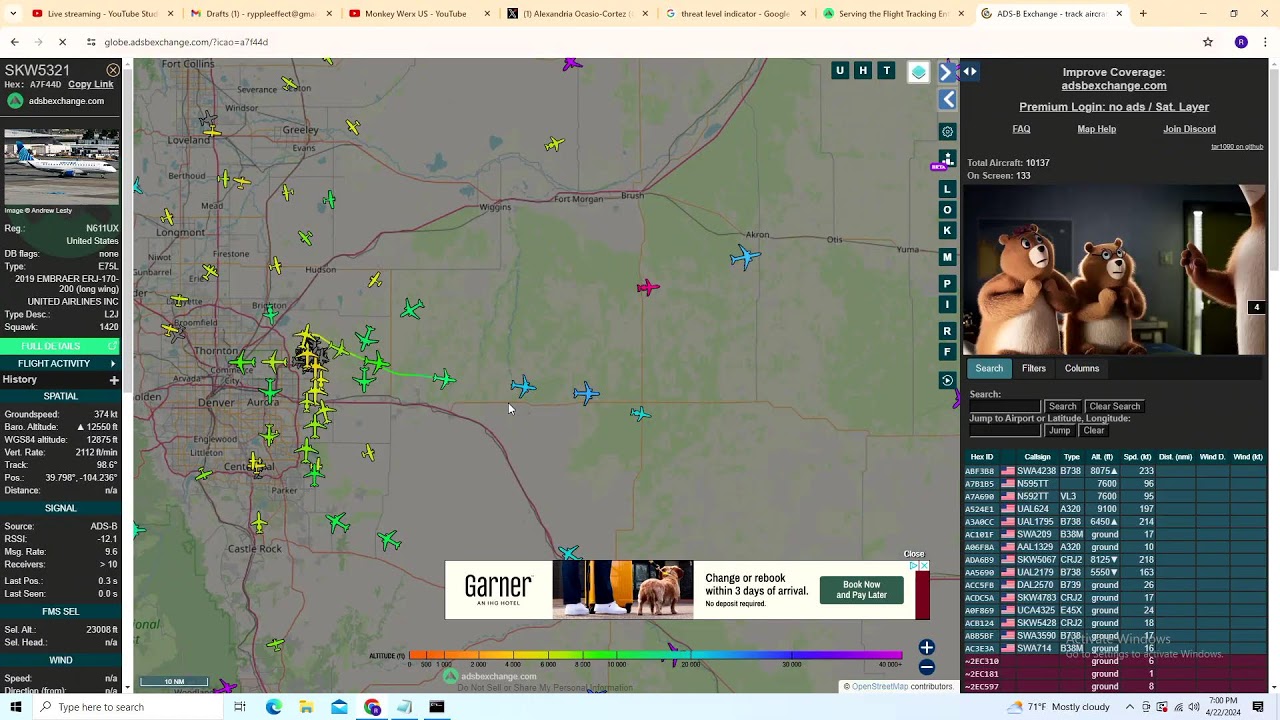Image resolution: width=1280 pixels, height=720 pixels.
Task: Click the Jump button
Action: pyautogui.click(x=1059, y=431)
